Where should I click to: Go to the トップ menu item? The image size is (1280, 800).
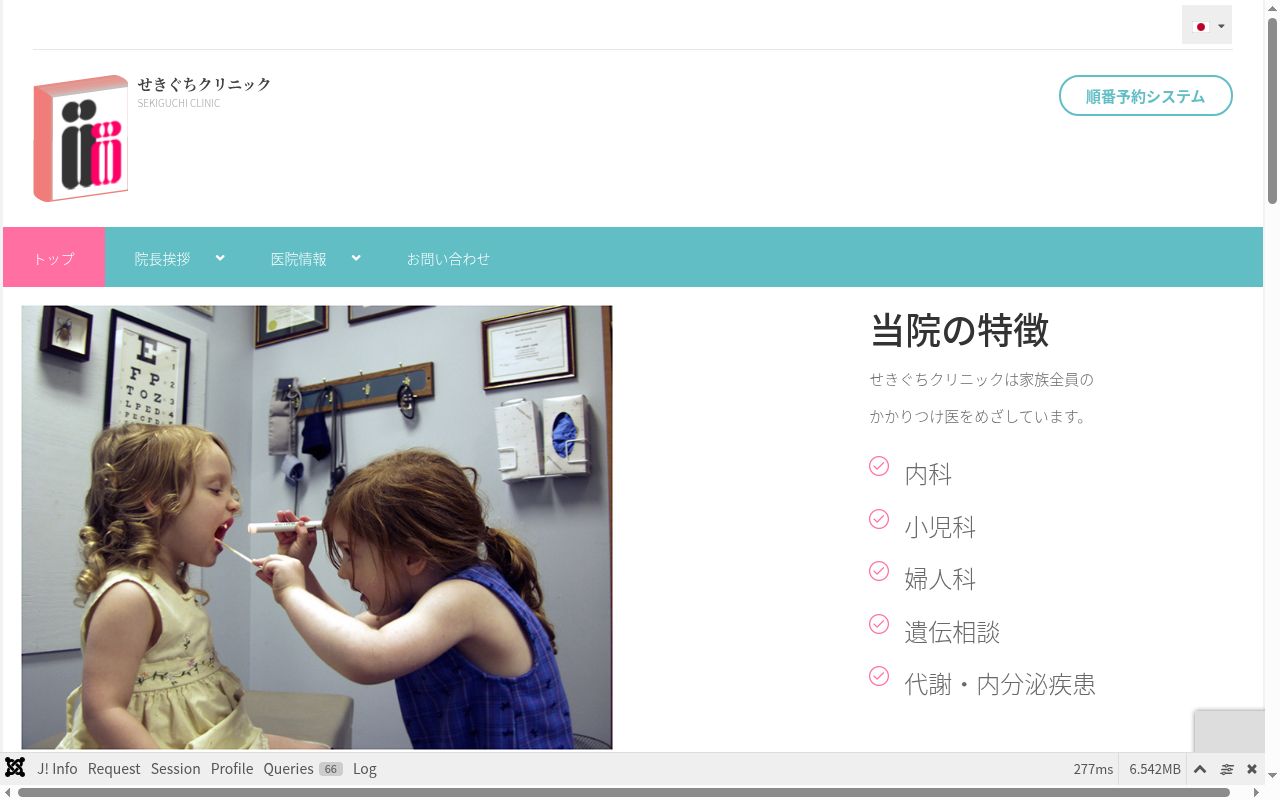(x=54, y=258)
